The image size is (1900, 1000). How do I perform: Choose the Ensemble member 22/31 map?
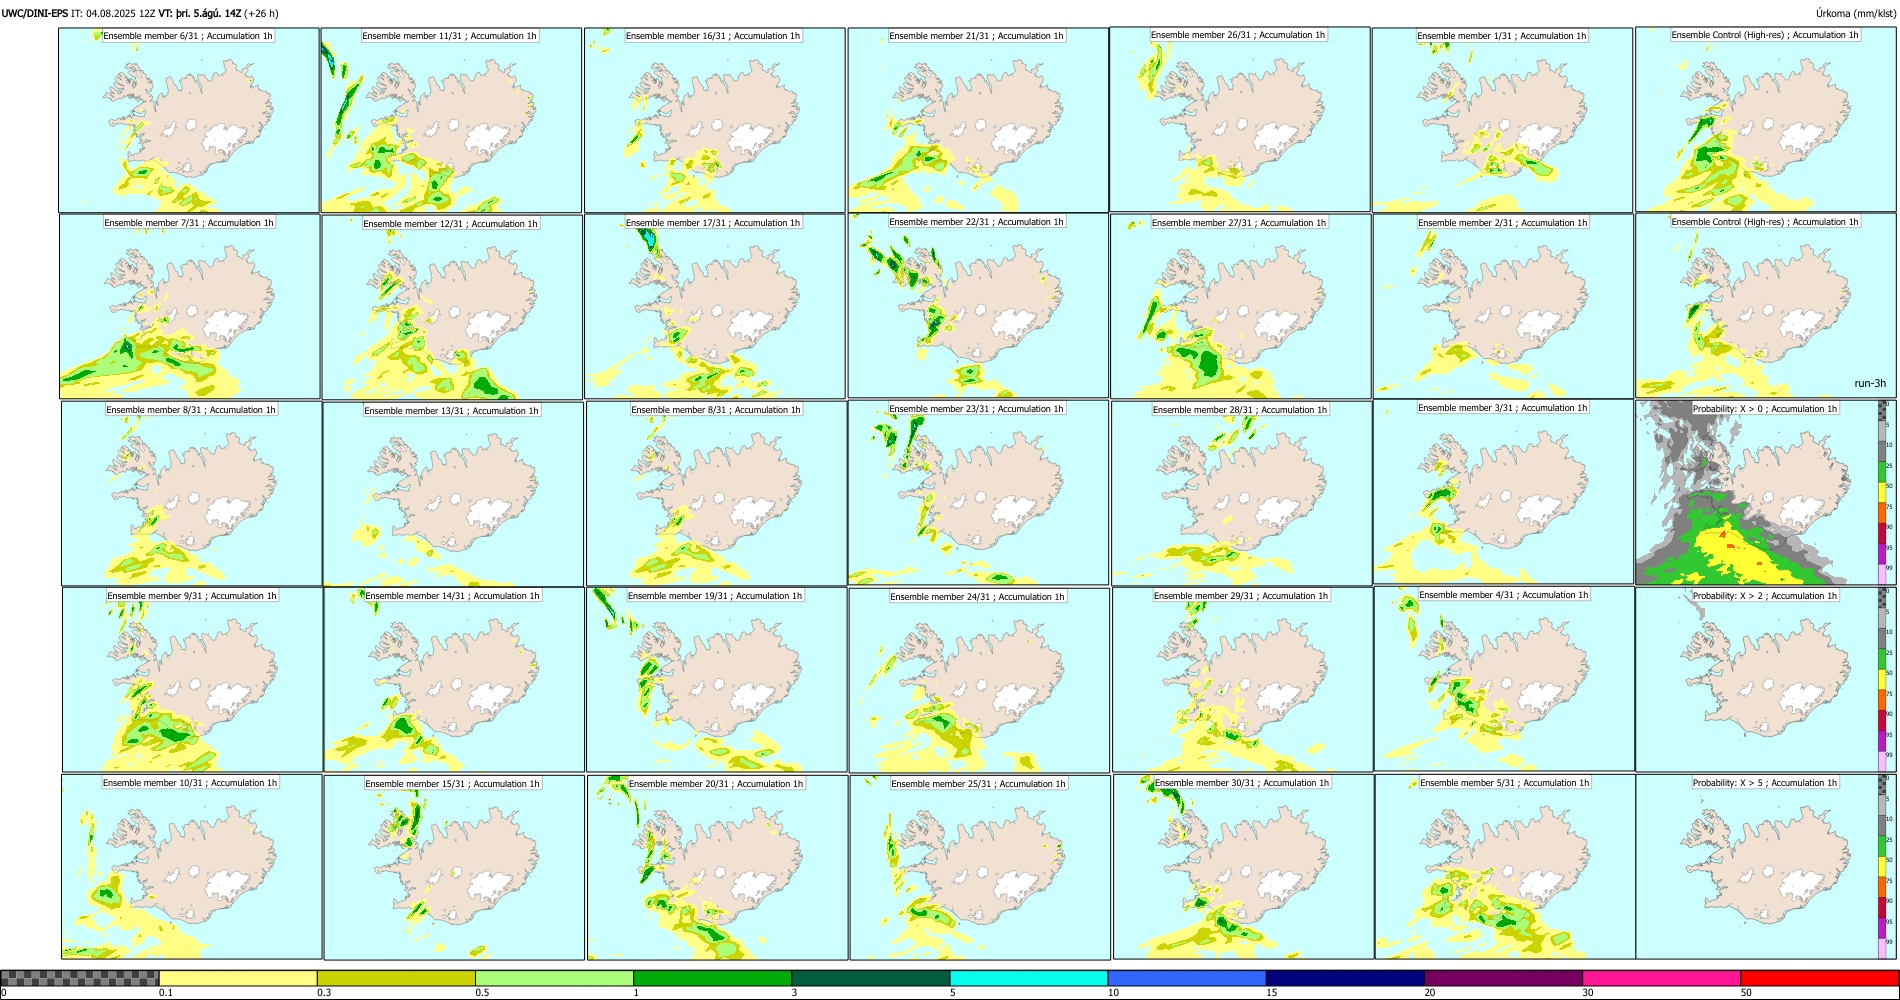[x=978, y=306]
